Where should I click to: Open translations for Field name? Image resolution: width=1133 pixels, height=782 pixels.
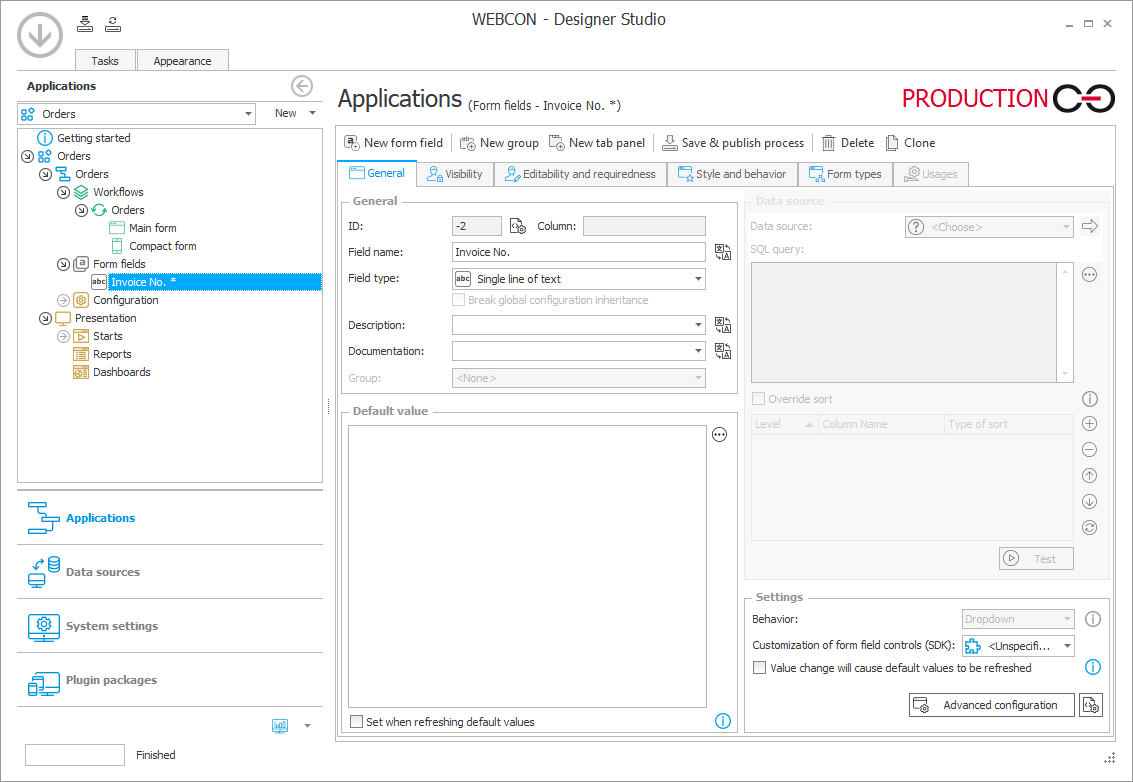(723, 252)
